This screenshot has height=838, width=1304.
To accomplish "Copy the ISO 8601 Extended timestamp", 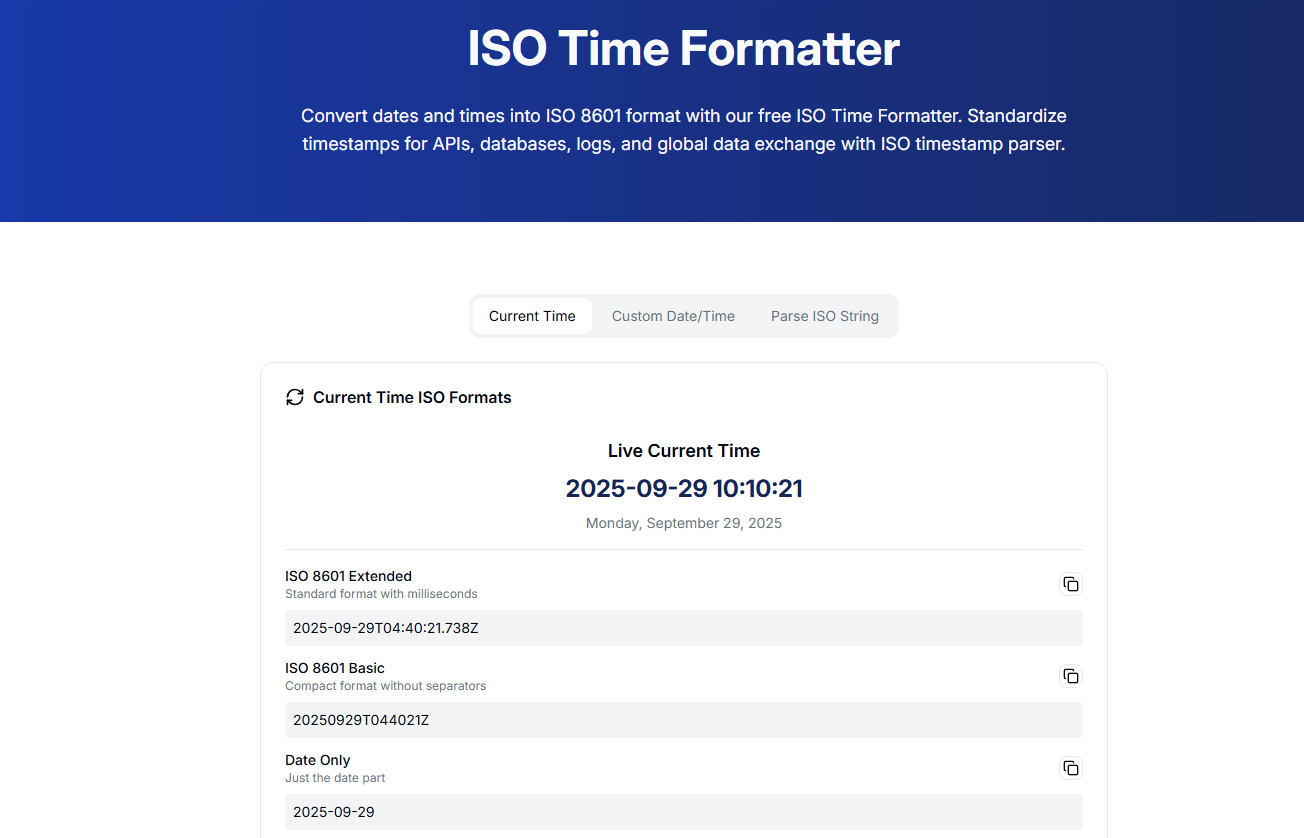I will click(x=1070, y=584).
